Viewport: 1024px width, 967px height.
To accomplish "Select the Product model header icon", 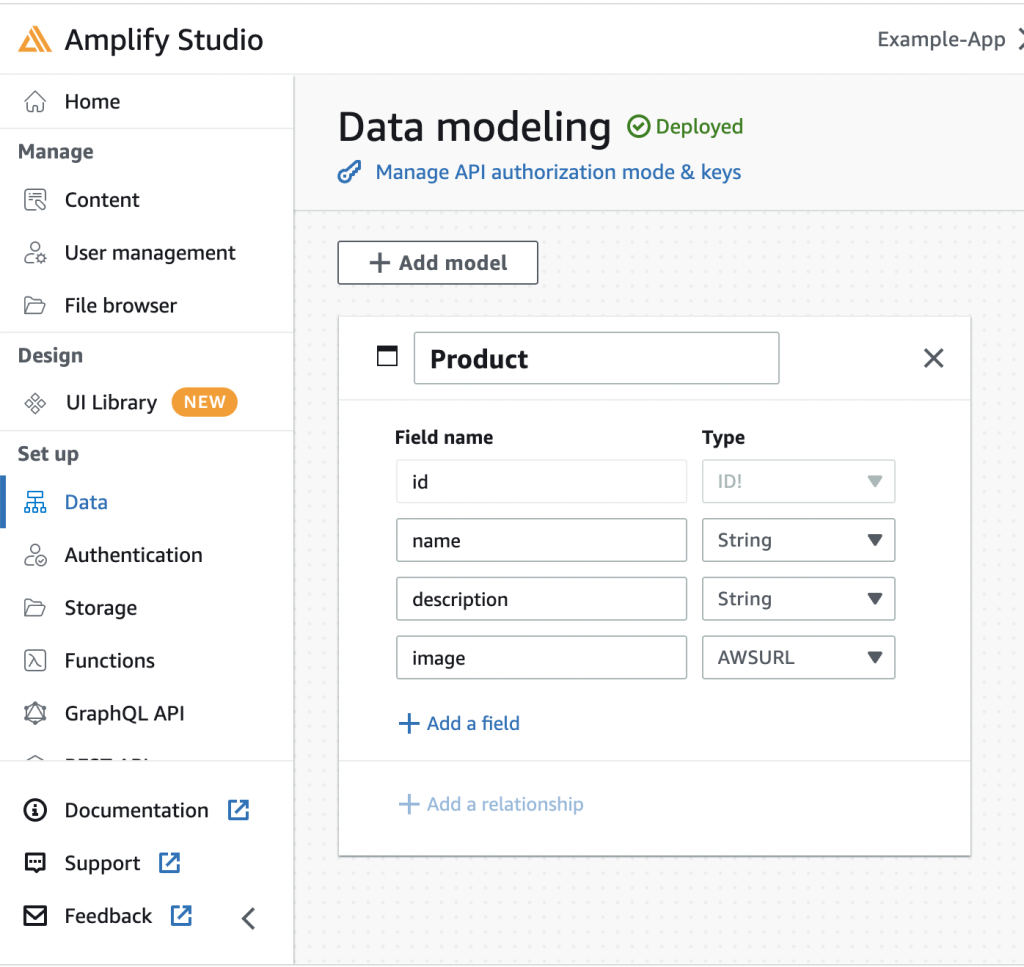I will [x=386, y=355].
